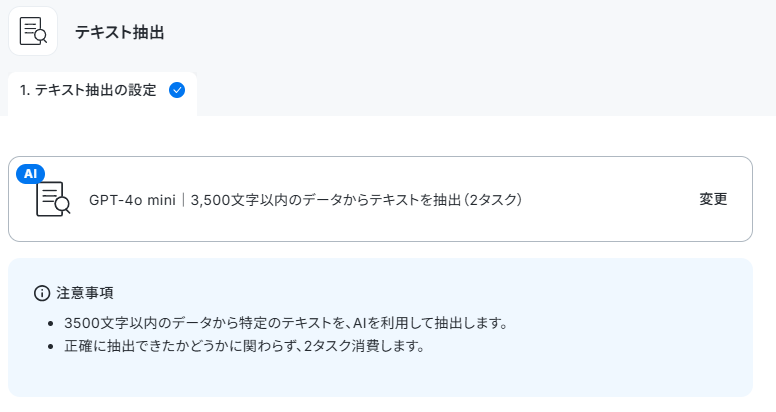Click the テキスト抽出 header document-search icon
Screen dimensions: 776x412
click(x=33, y=31)
